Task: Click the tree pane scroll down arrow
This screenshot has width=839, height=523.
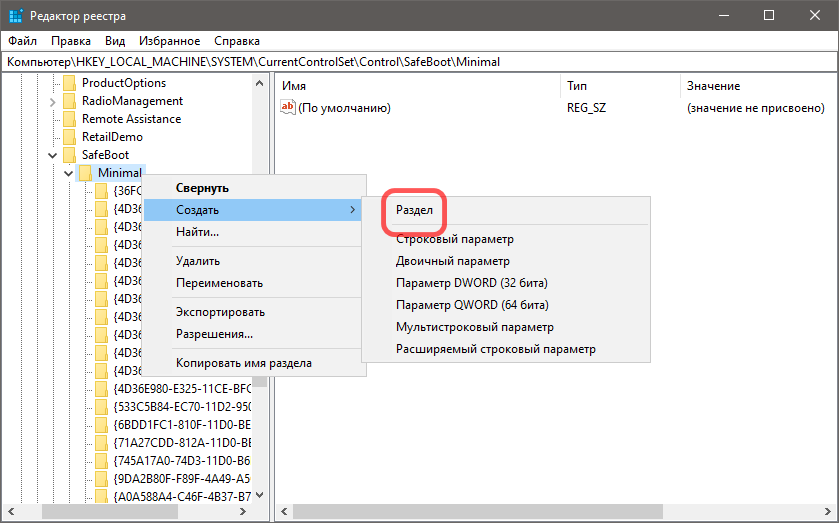Action: click(260, 494)
